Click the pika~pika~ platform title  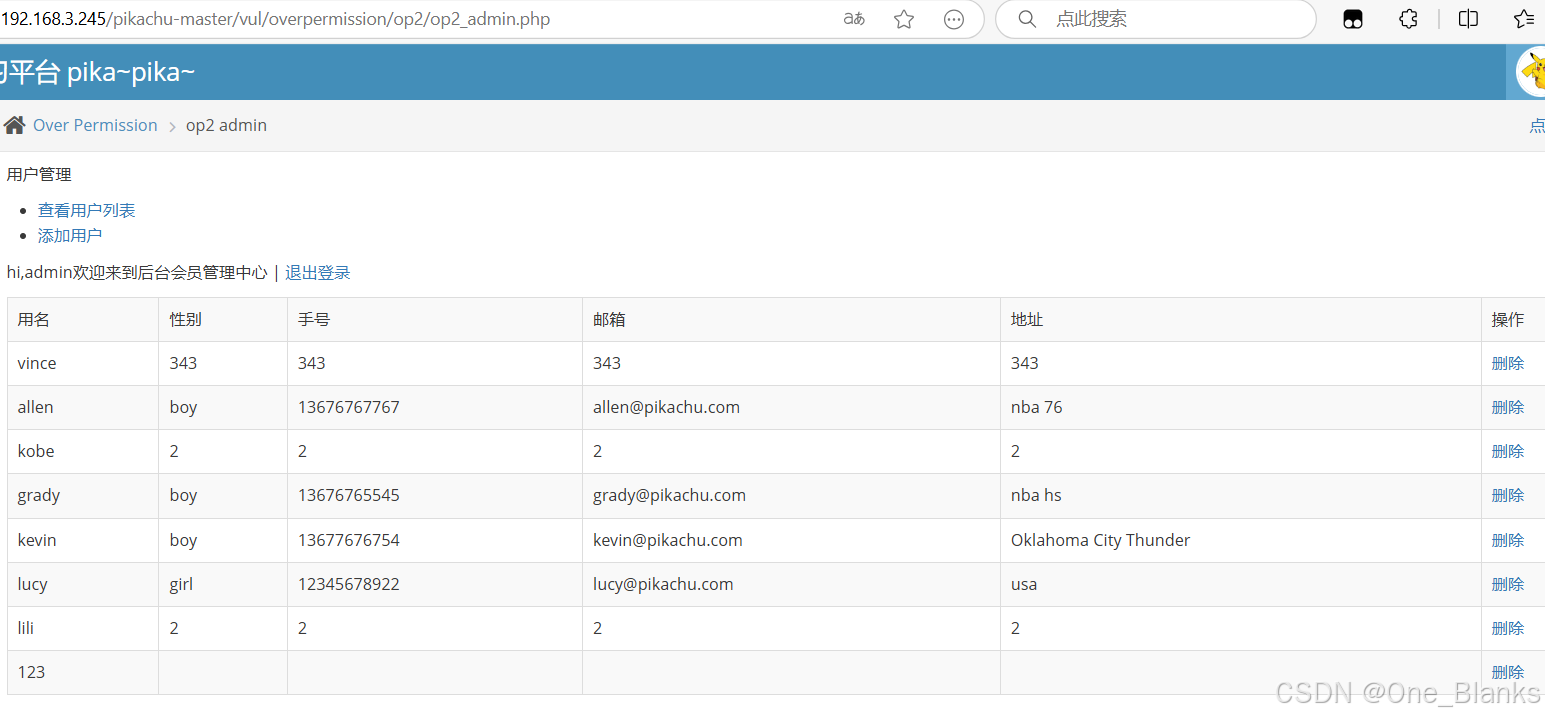tap(131, 72)
